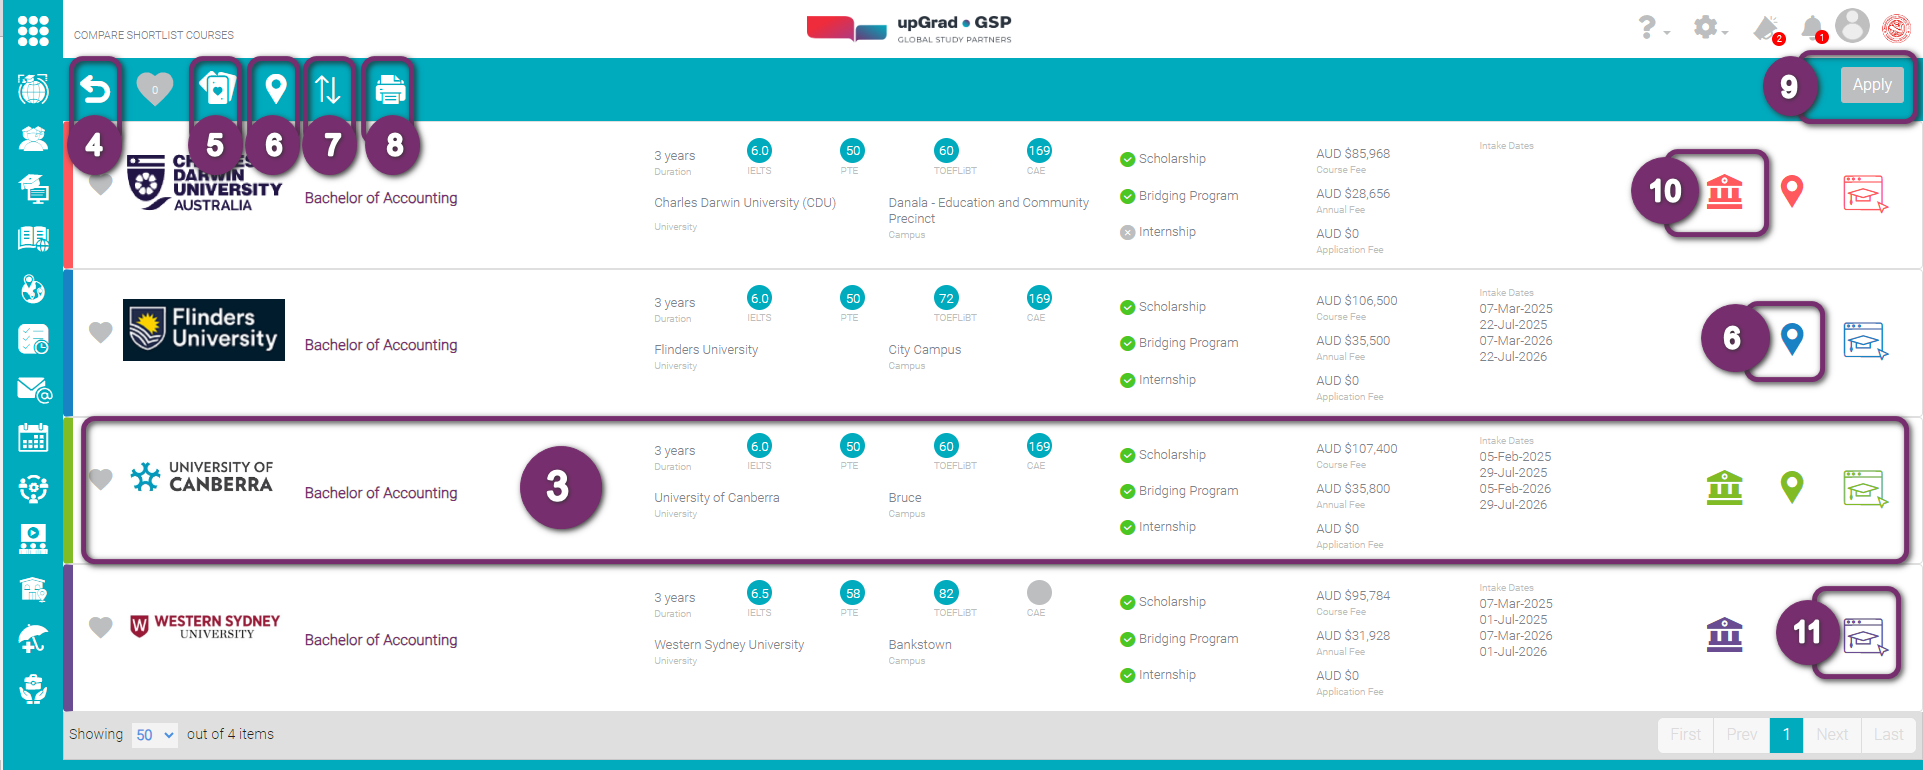This screenshot has height=770, width=1923.
Task: Open Western Sydney course application icon
Action: click(x=1864, y=635)
